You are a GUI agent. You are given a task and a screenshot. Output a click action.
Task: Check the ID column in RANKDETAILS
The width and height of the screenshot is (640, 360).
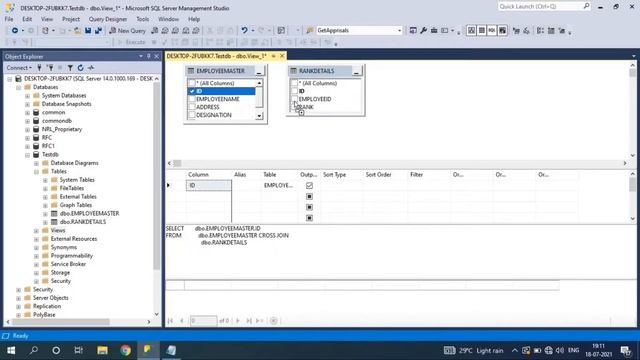pos(294,91)
